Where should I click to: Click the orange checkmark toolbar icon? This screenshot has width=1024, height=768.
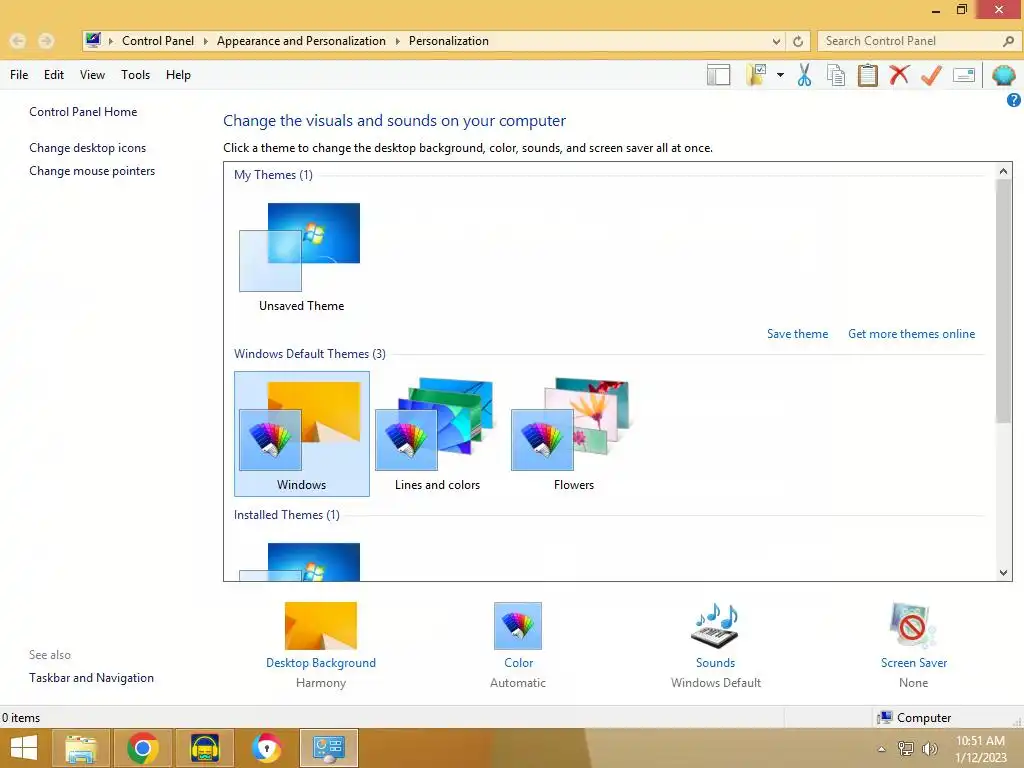click(931, 74)
